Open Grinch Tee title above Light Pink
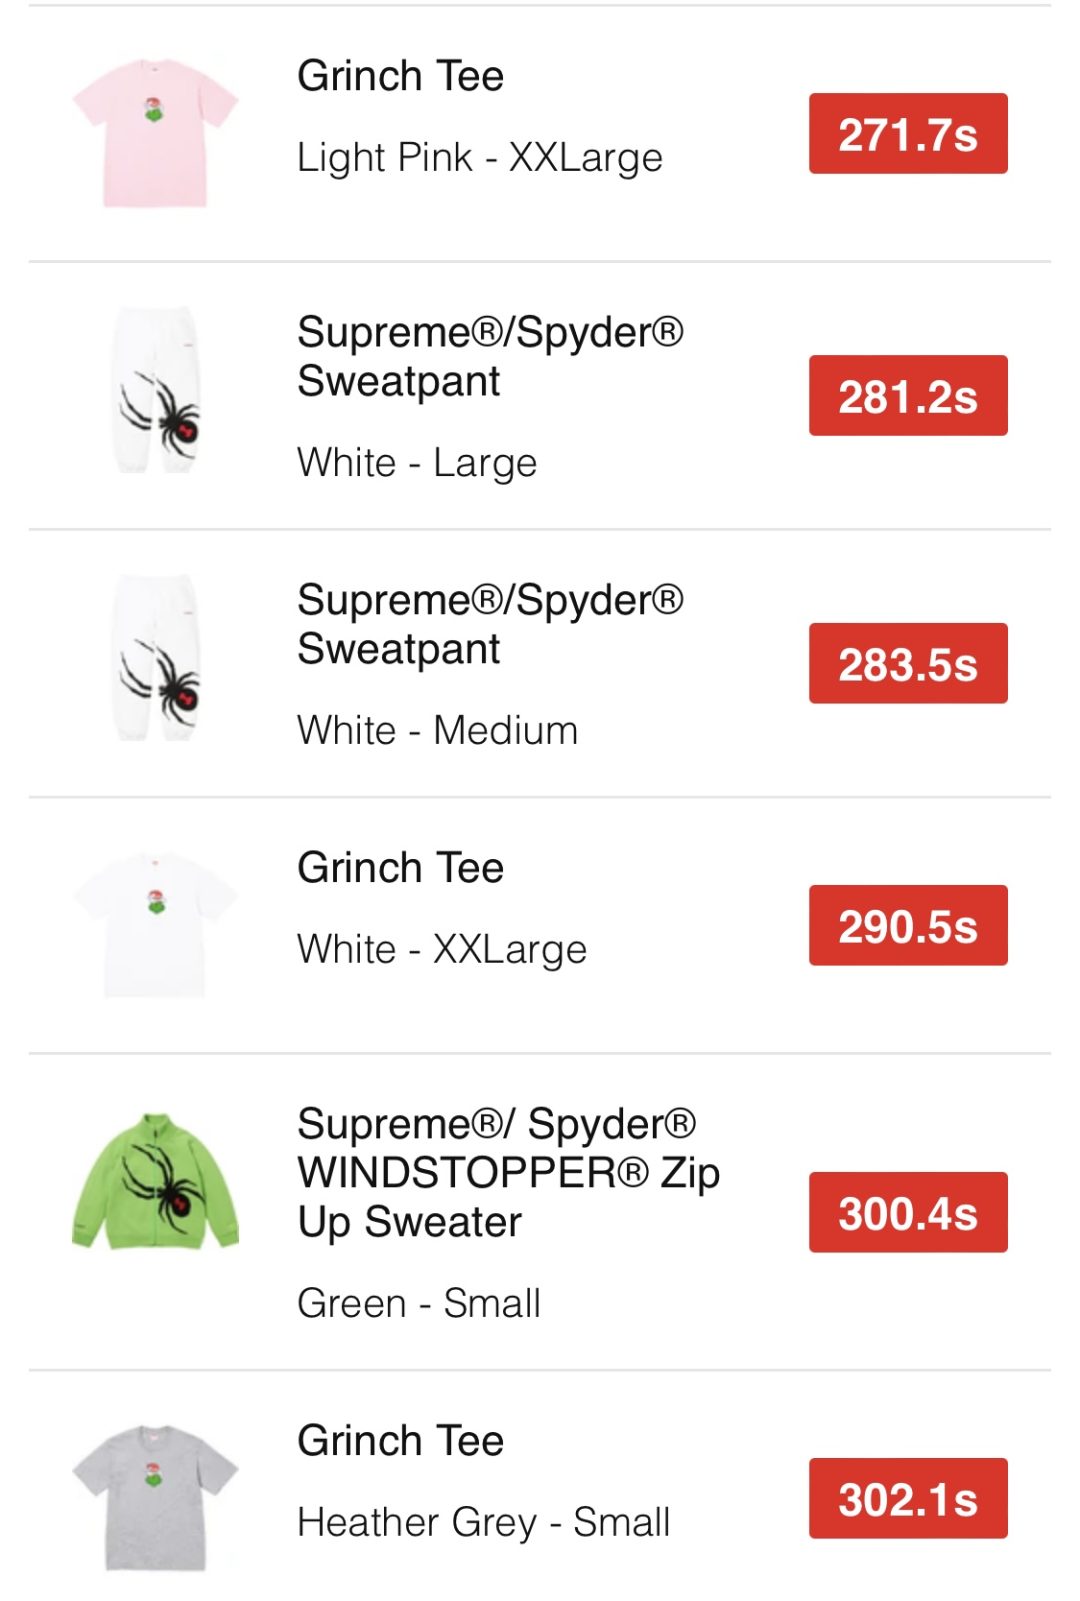This screenshot has height=1601, width=1080. coord(400,76)
